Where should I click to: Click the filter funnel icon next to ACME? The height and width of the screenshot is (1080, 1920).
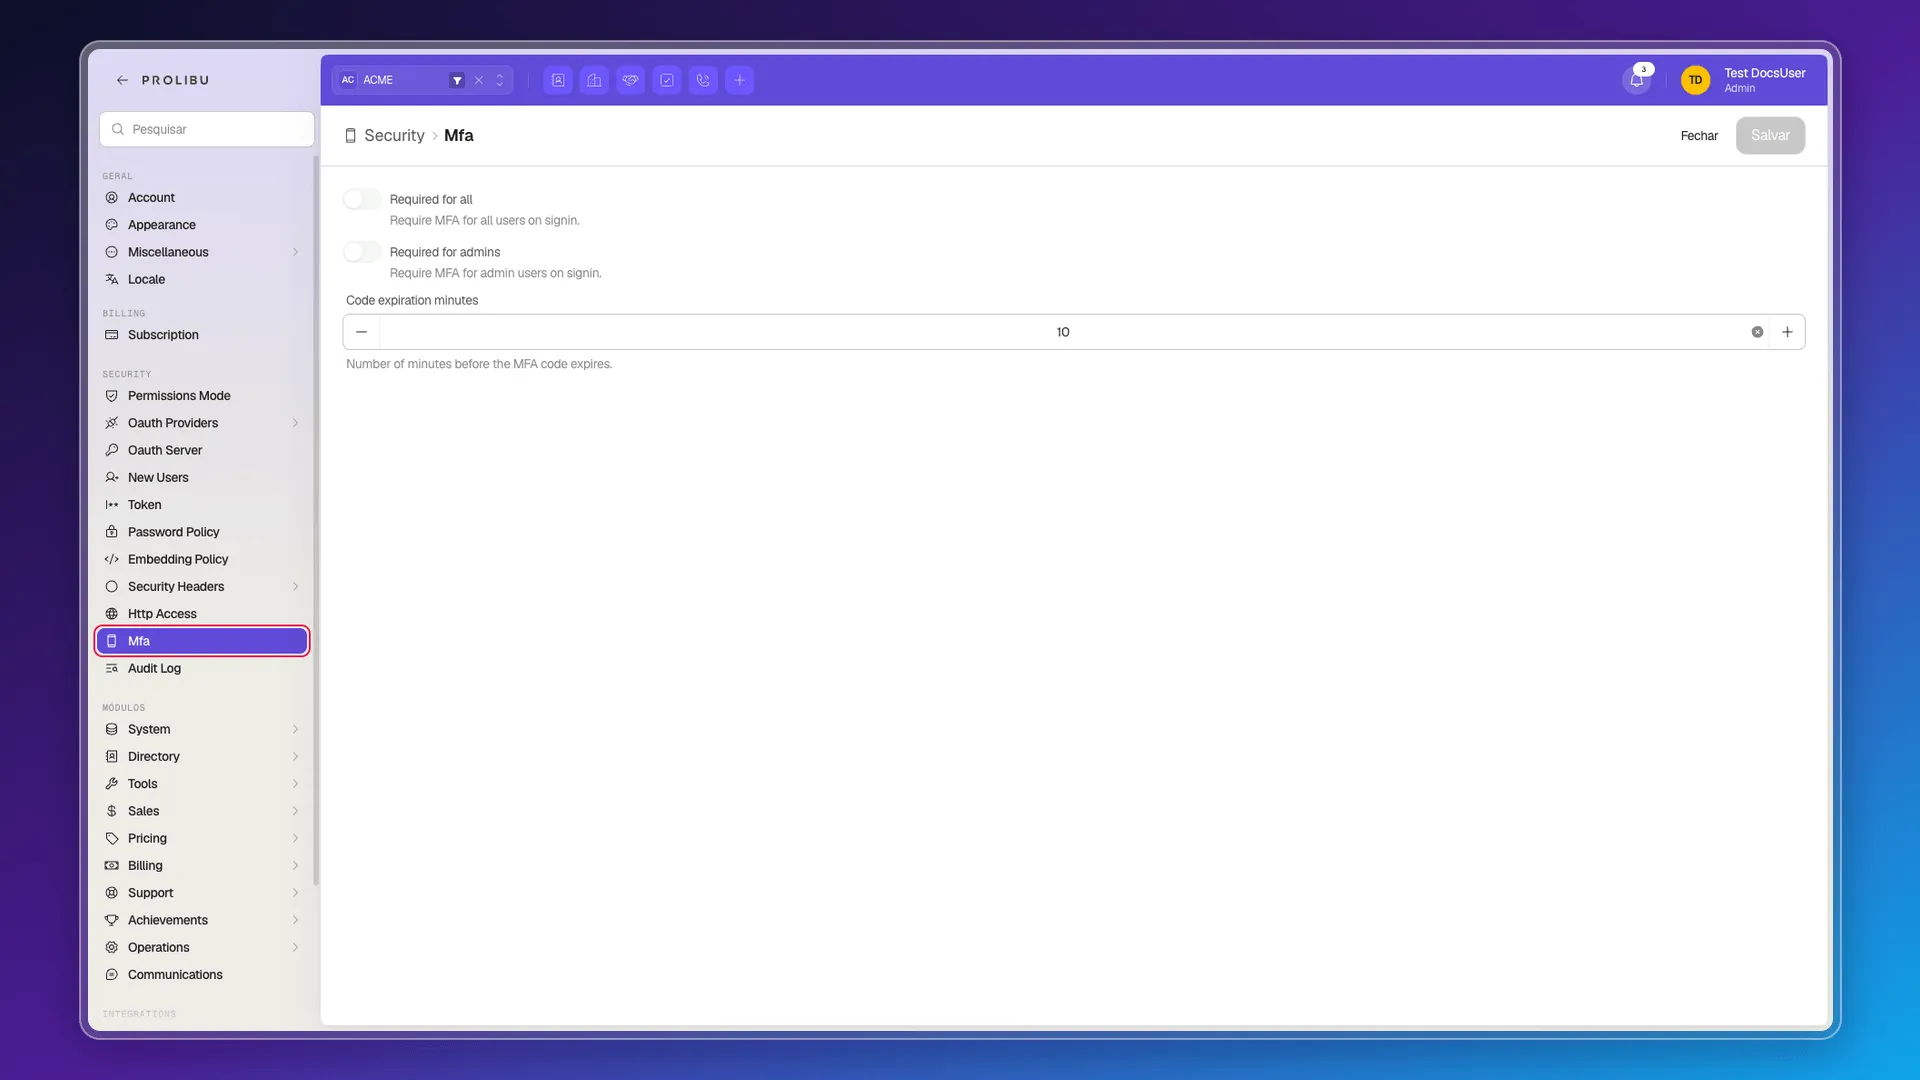coord(457,80)
